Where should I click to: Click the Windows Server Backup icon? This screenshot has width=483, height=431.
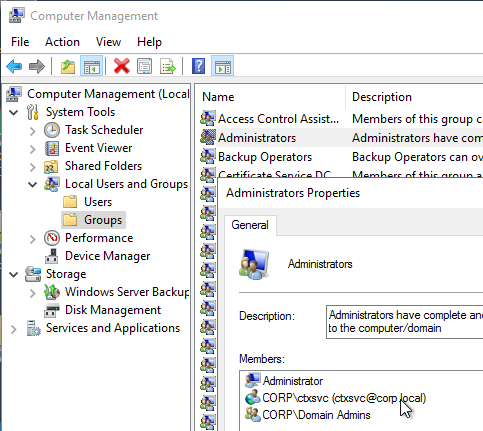click(52, 292)
